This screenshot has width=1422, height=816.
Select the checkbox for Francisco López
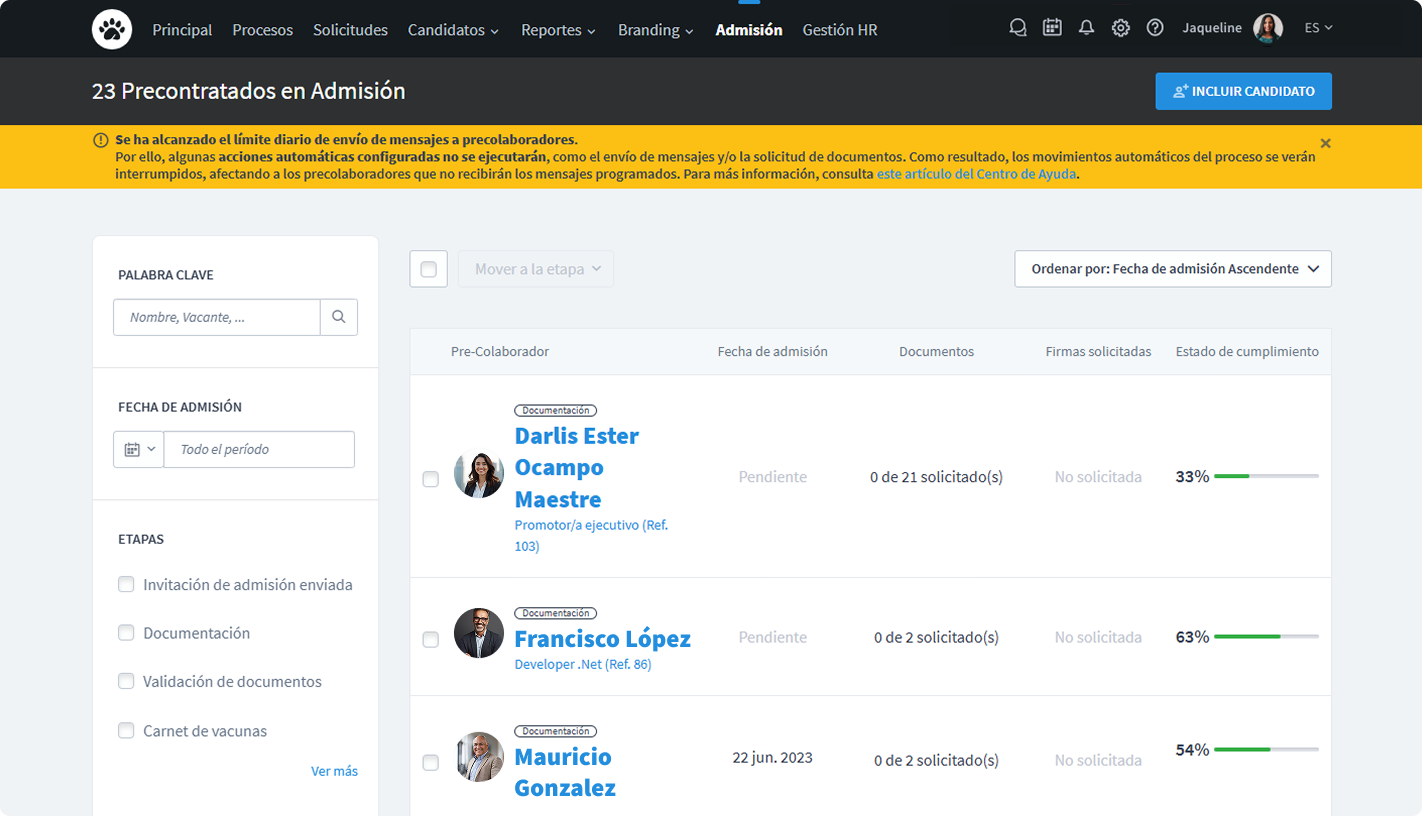430,639
